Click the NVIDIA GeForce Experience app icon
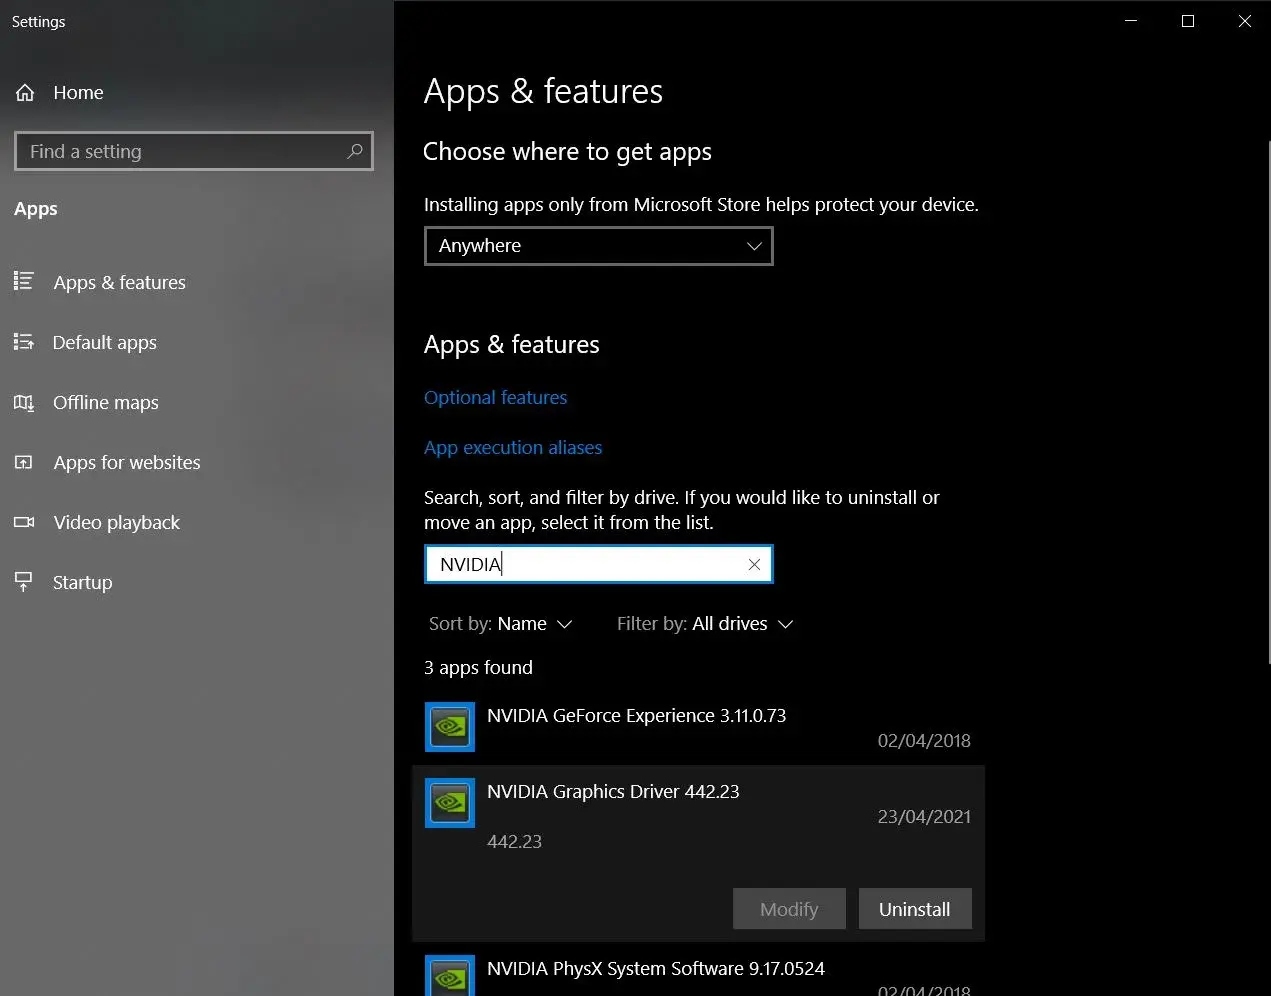 (x=450, y=726)
